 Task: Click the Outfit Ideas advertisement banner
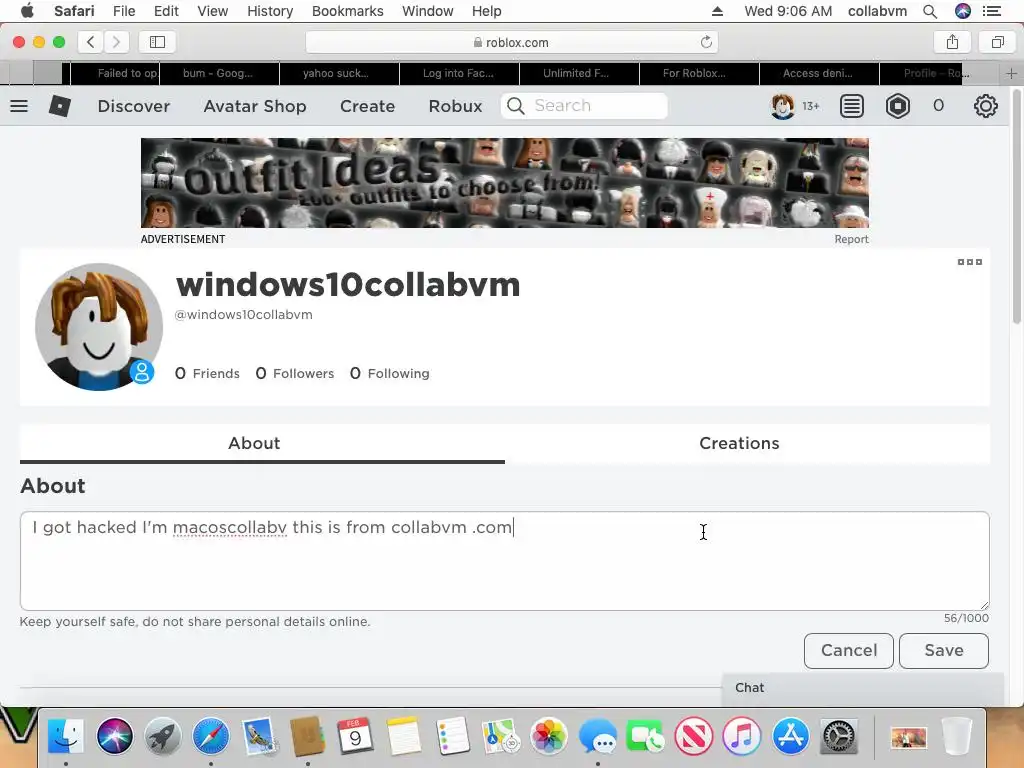[x=505, y=183]
